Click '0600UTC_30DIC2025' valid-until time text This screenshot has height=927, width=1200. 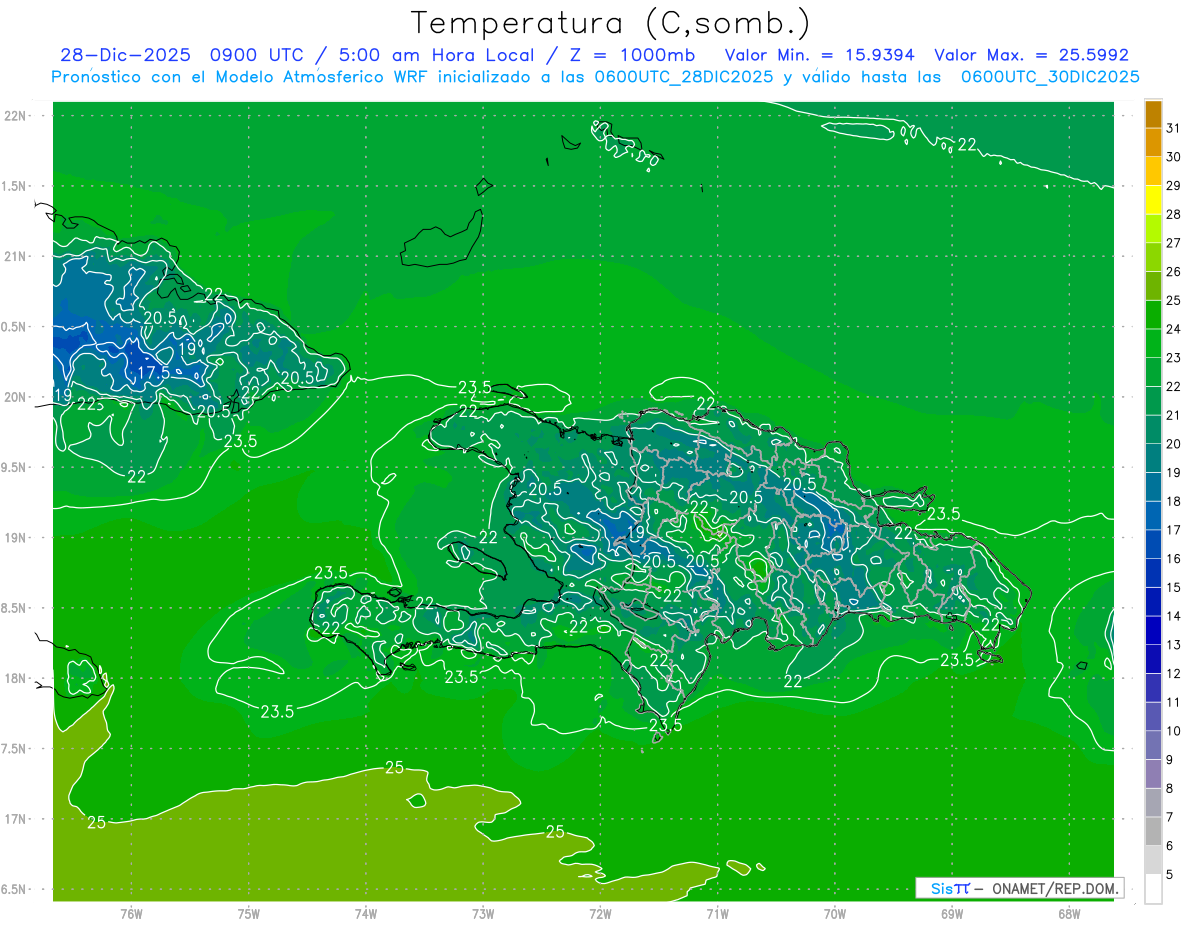1050,77
